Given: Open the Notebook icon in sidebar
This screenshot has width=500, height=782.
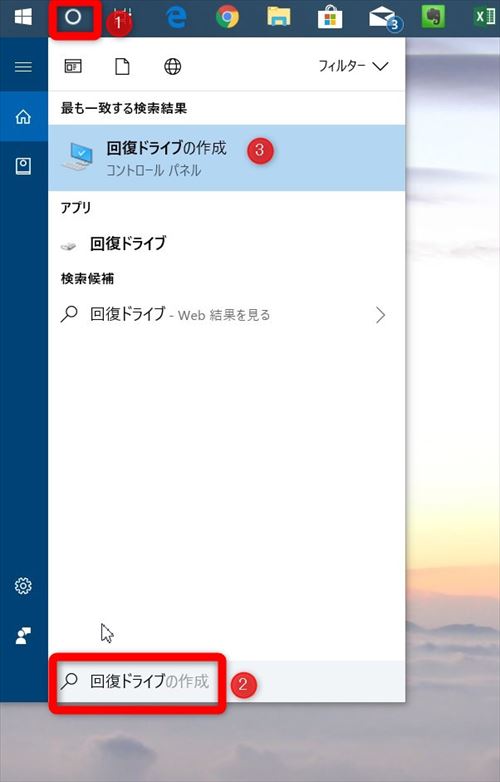Looking at the screenshot, I should click(23, 166).
